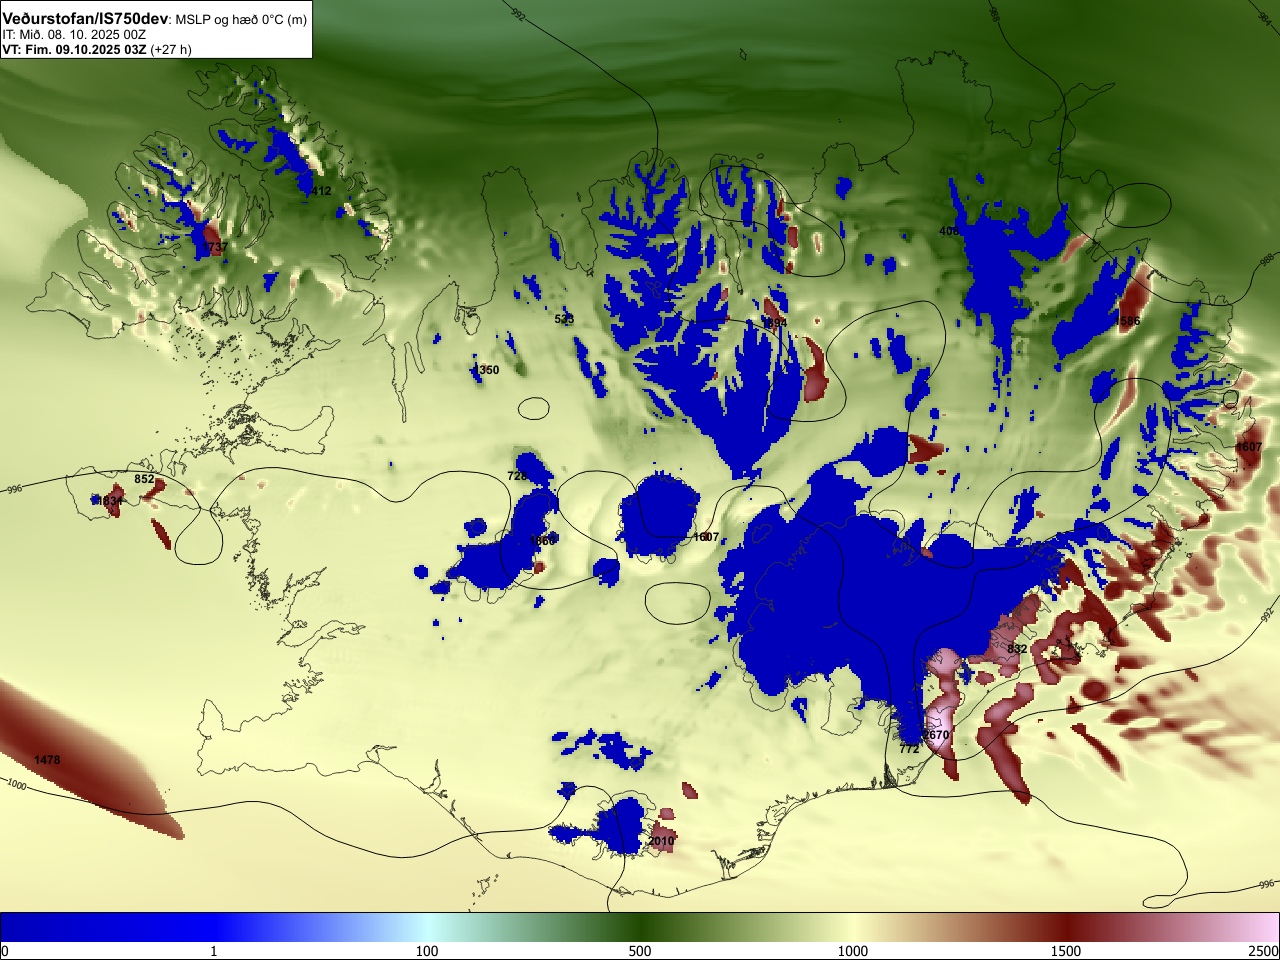This screenshot has width=1280, height=960.
Task: Click the 728 height label
Action: tap(517, 476)
